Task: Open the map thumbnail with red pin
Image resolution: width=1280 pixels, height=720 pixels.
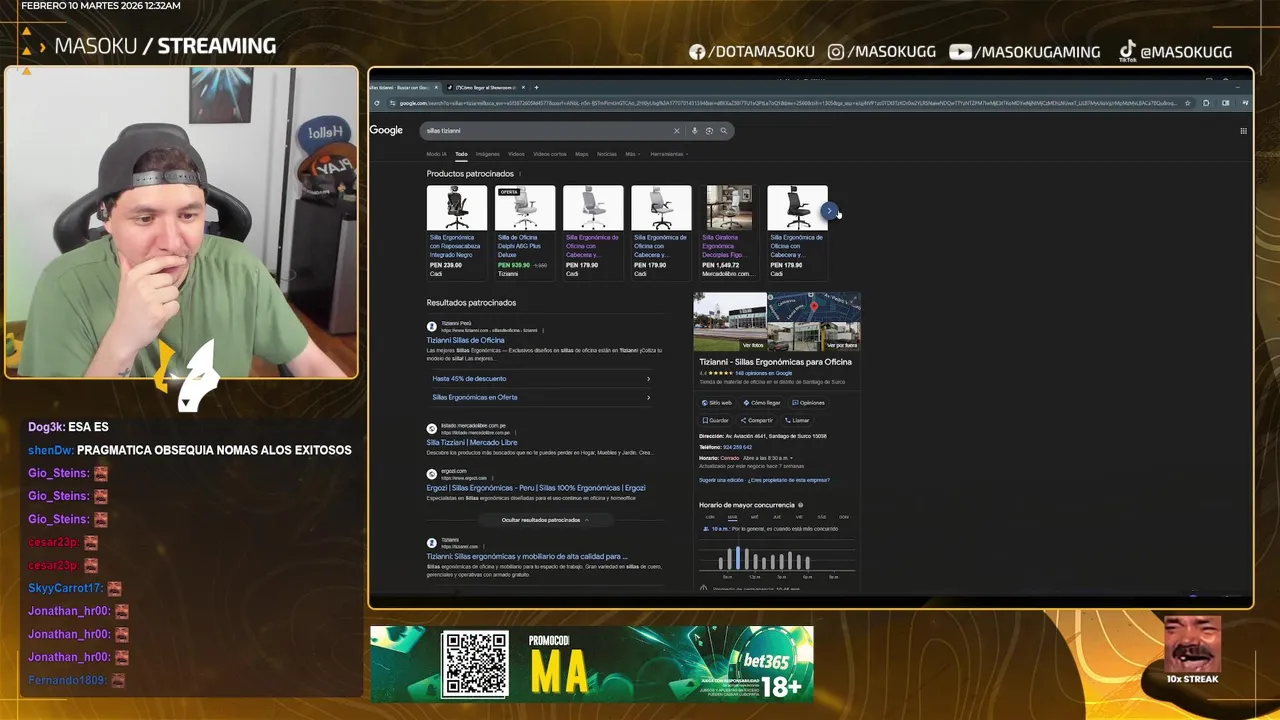Action: click(x=814, y=307)
